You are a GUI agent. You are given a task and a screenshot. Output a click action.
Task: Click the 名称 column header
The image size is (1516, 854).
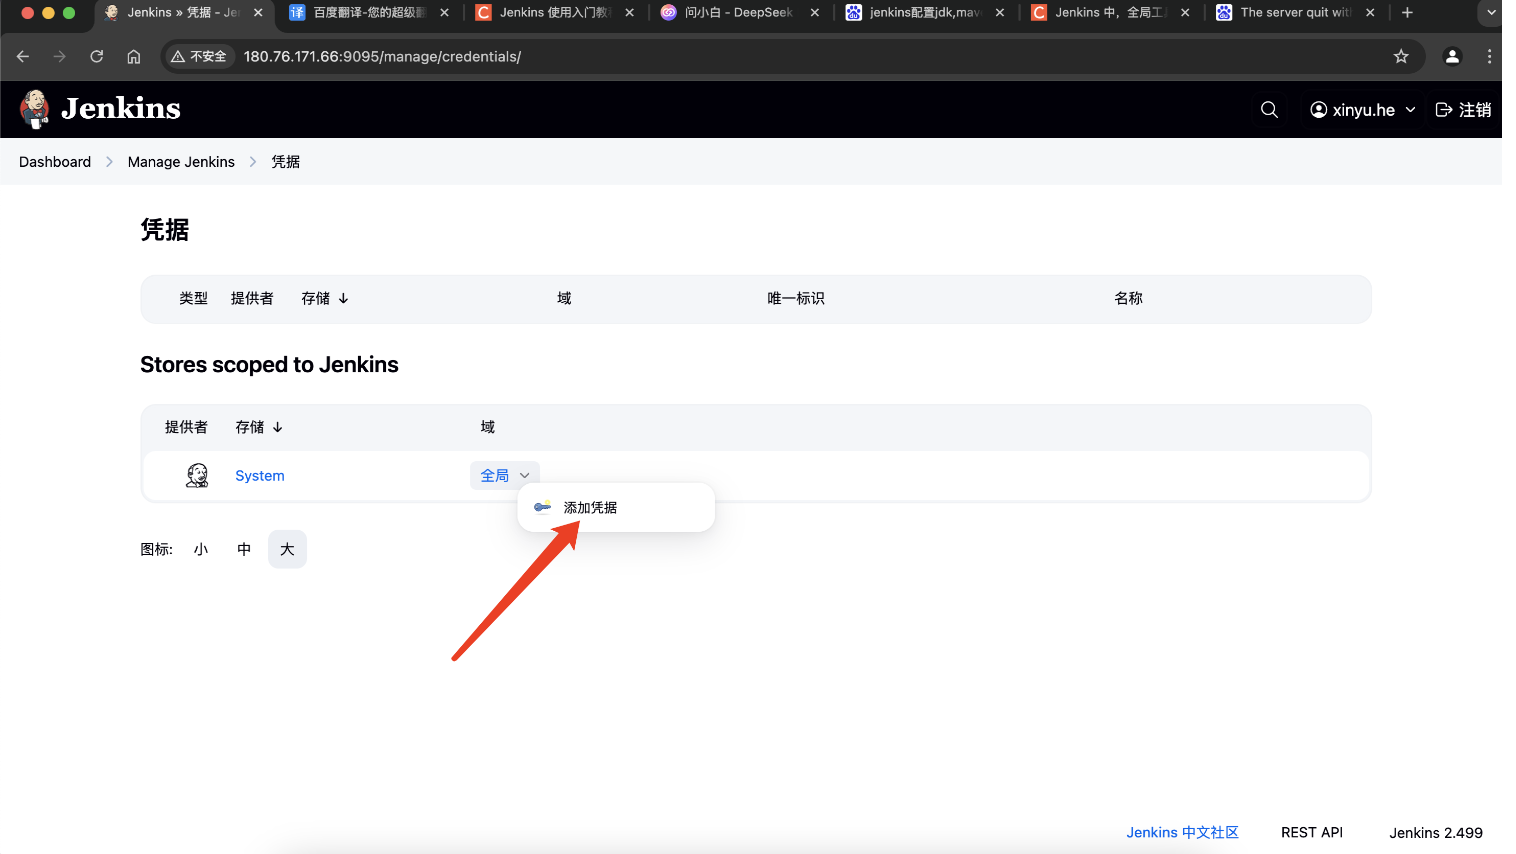point(1129,298)
